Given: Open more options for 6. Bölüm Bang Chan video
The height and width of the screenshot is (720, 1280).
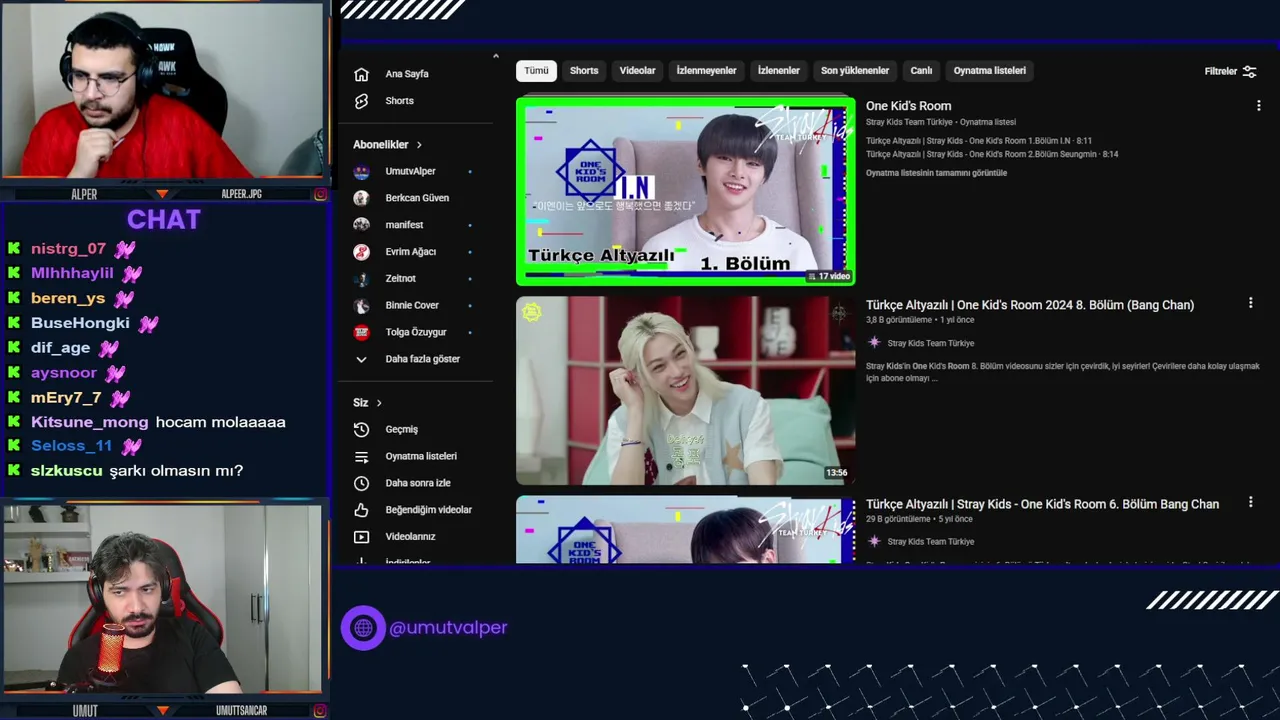Looking at the screenshot, I should (x=1250, y=502).
